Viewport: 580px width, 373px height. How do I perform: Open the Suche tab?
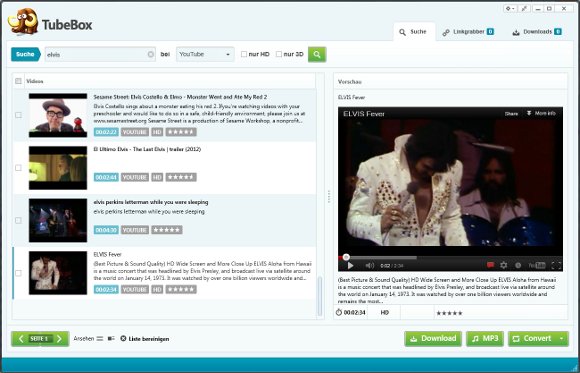(x=413, y=32)
